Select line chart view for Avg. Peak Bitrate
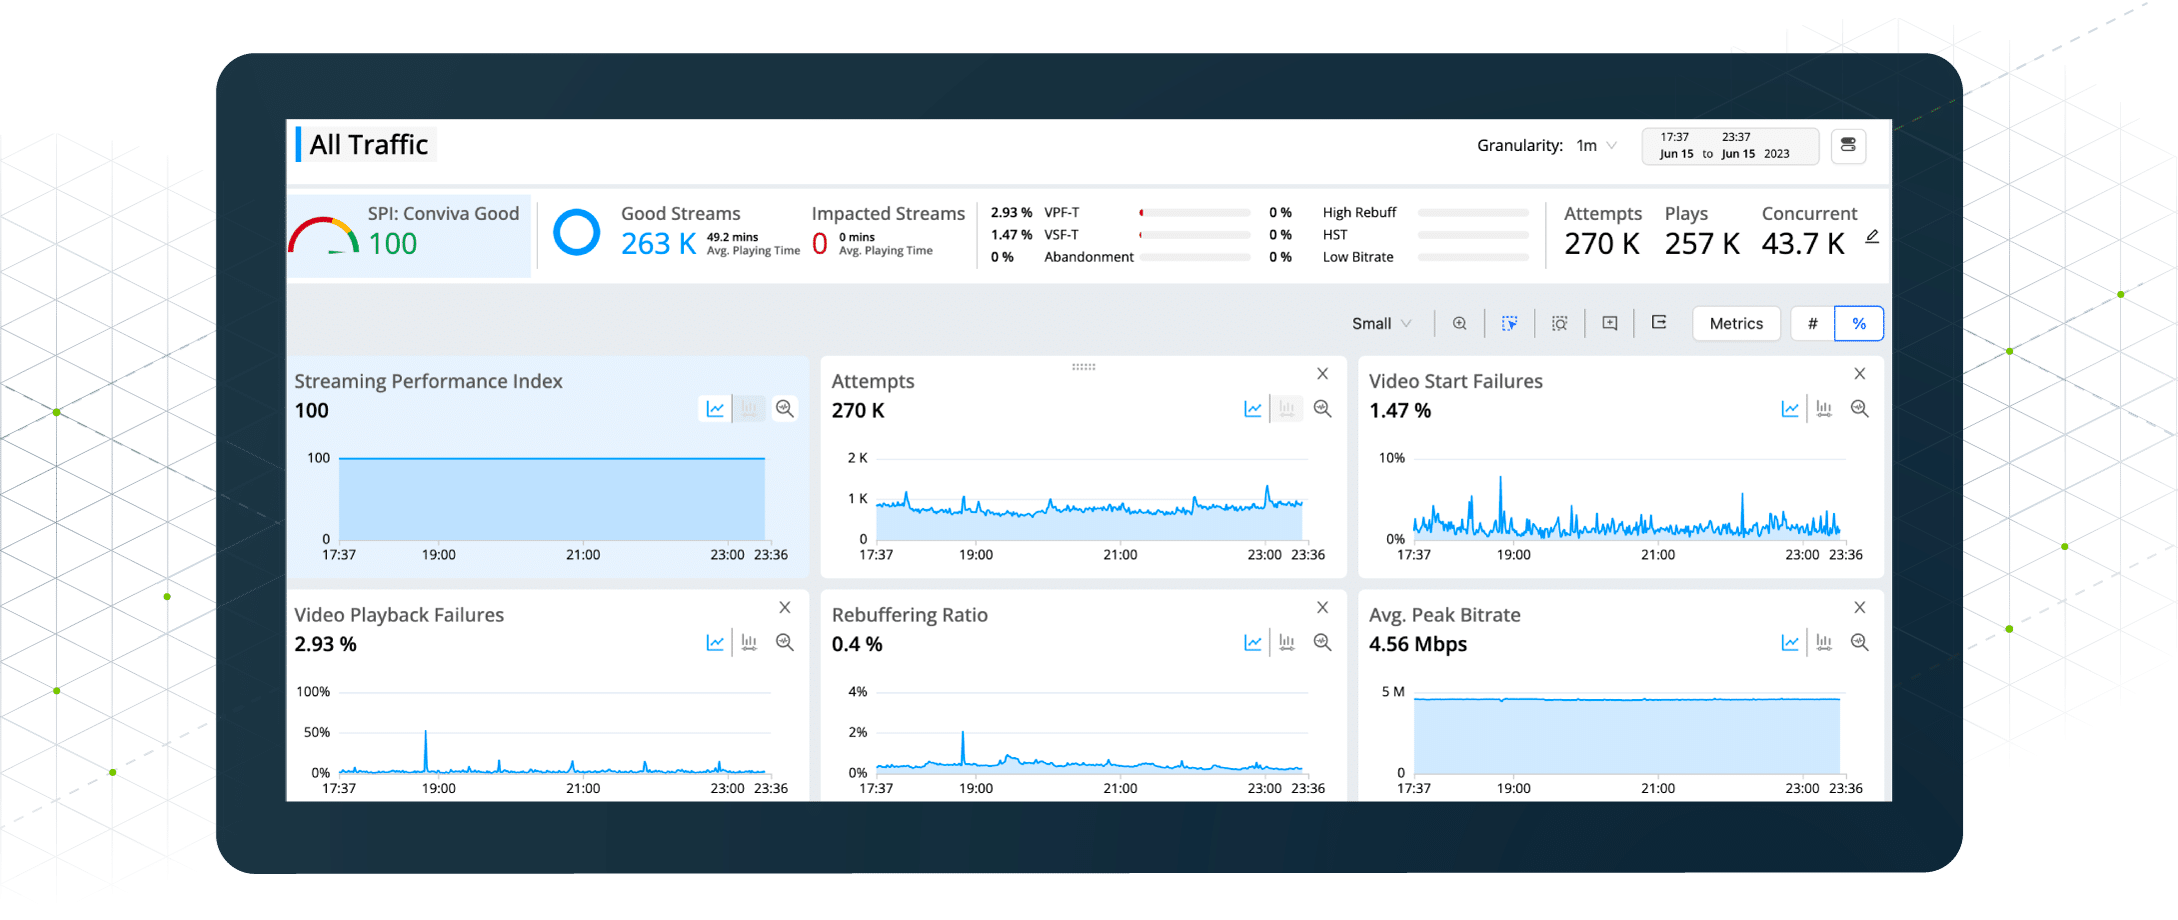Screen dimensions: 2178x920 point(1790,643)
